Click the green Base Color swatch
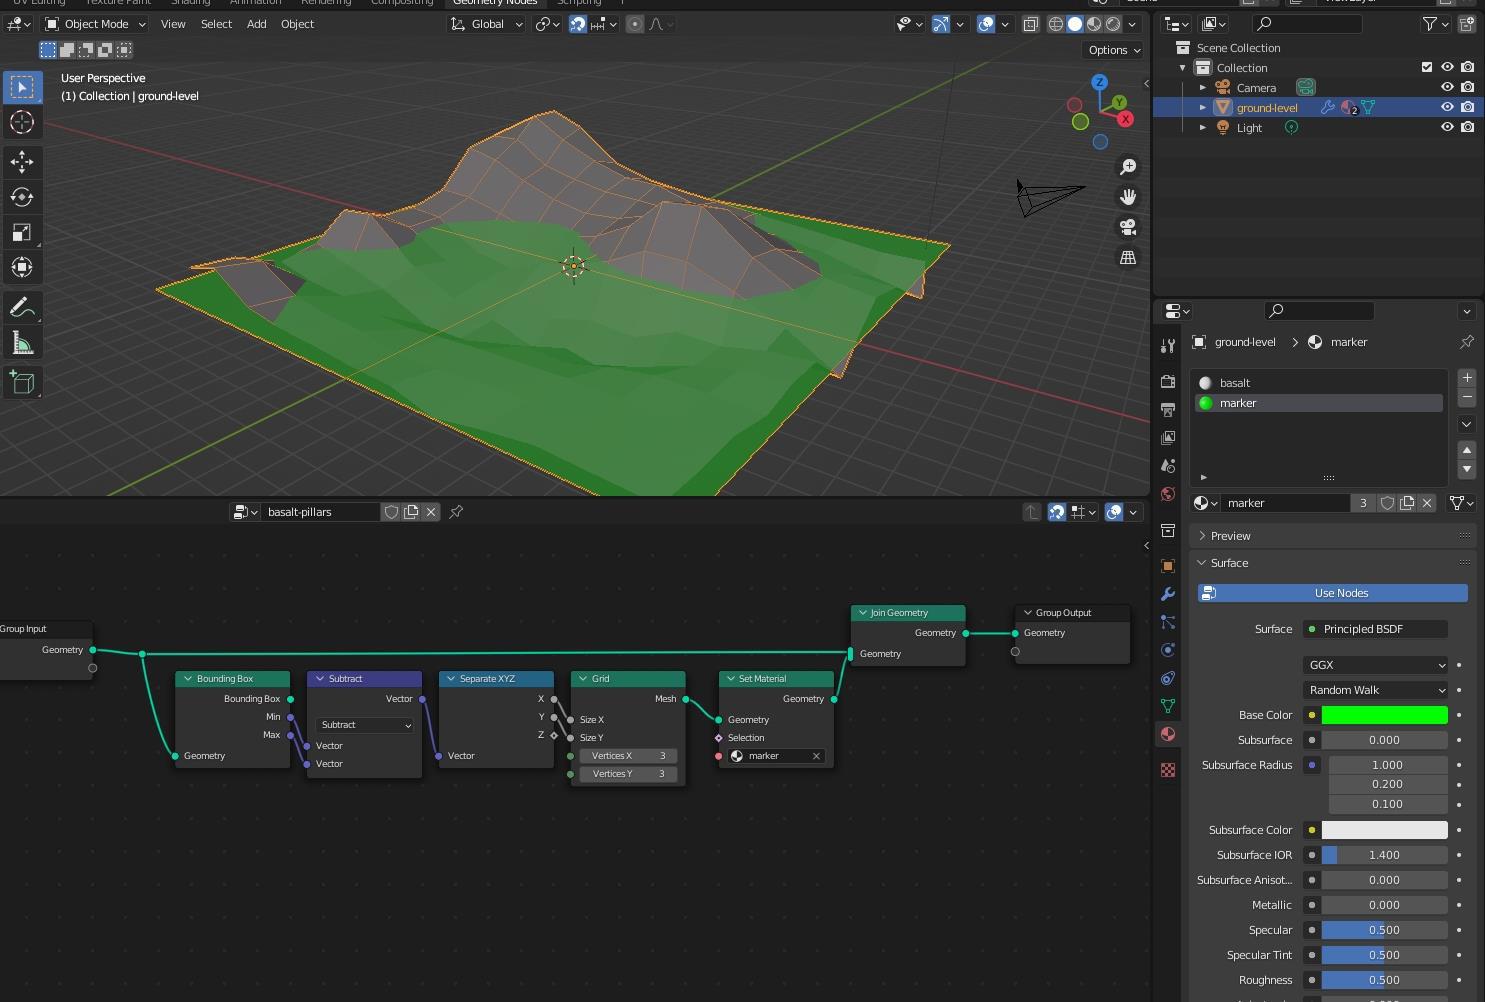Image resolution: width=1485 pixels, height=1002 pixels. click(x=1384, y=715)
